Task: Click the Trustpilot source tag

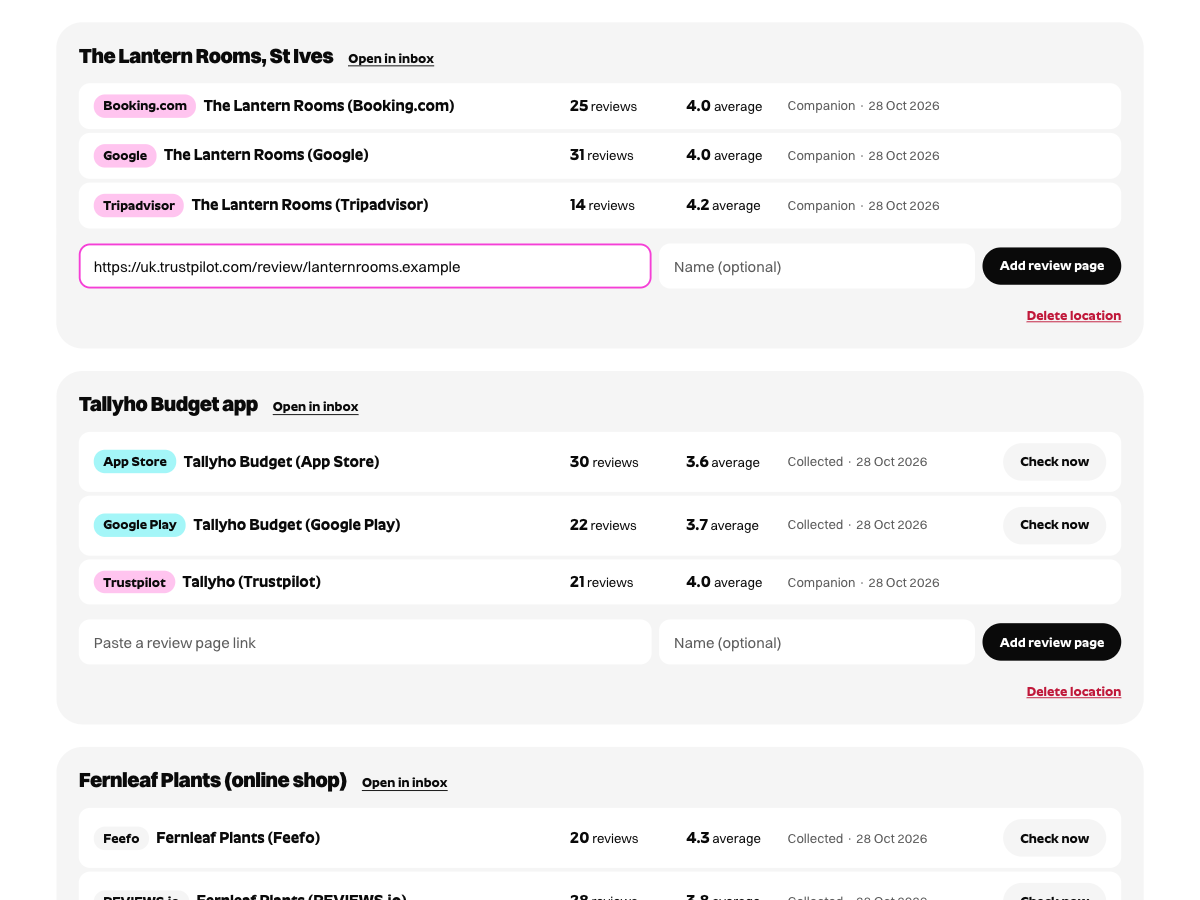Action: (x=134, y=582)
